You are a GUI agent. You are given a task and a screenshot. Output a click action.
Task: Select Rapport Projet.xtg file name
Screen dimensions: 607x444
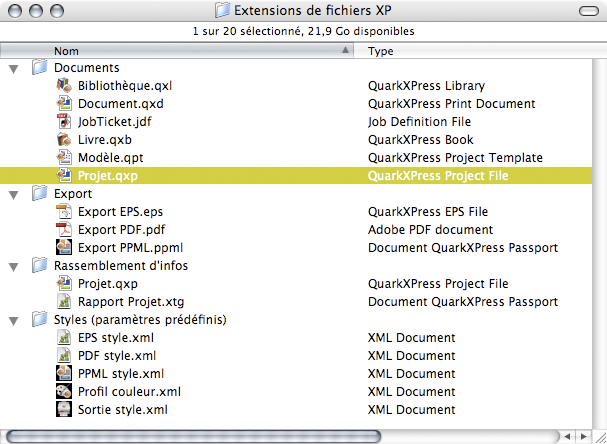pyautogui.click(x=131, y=302)
